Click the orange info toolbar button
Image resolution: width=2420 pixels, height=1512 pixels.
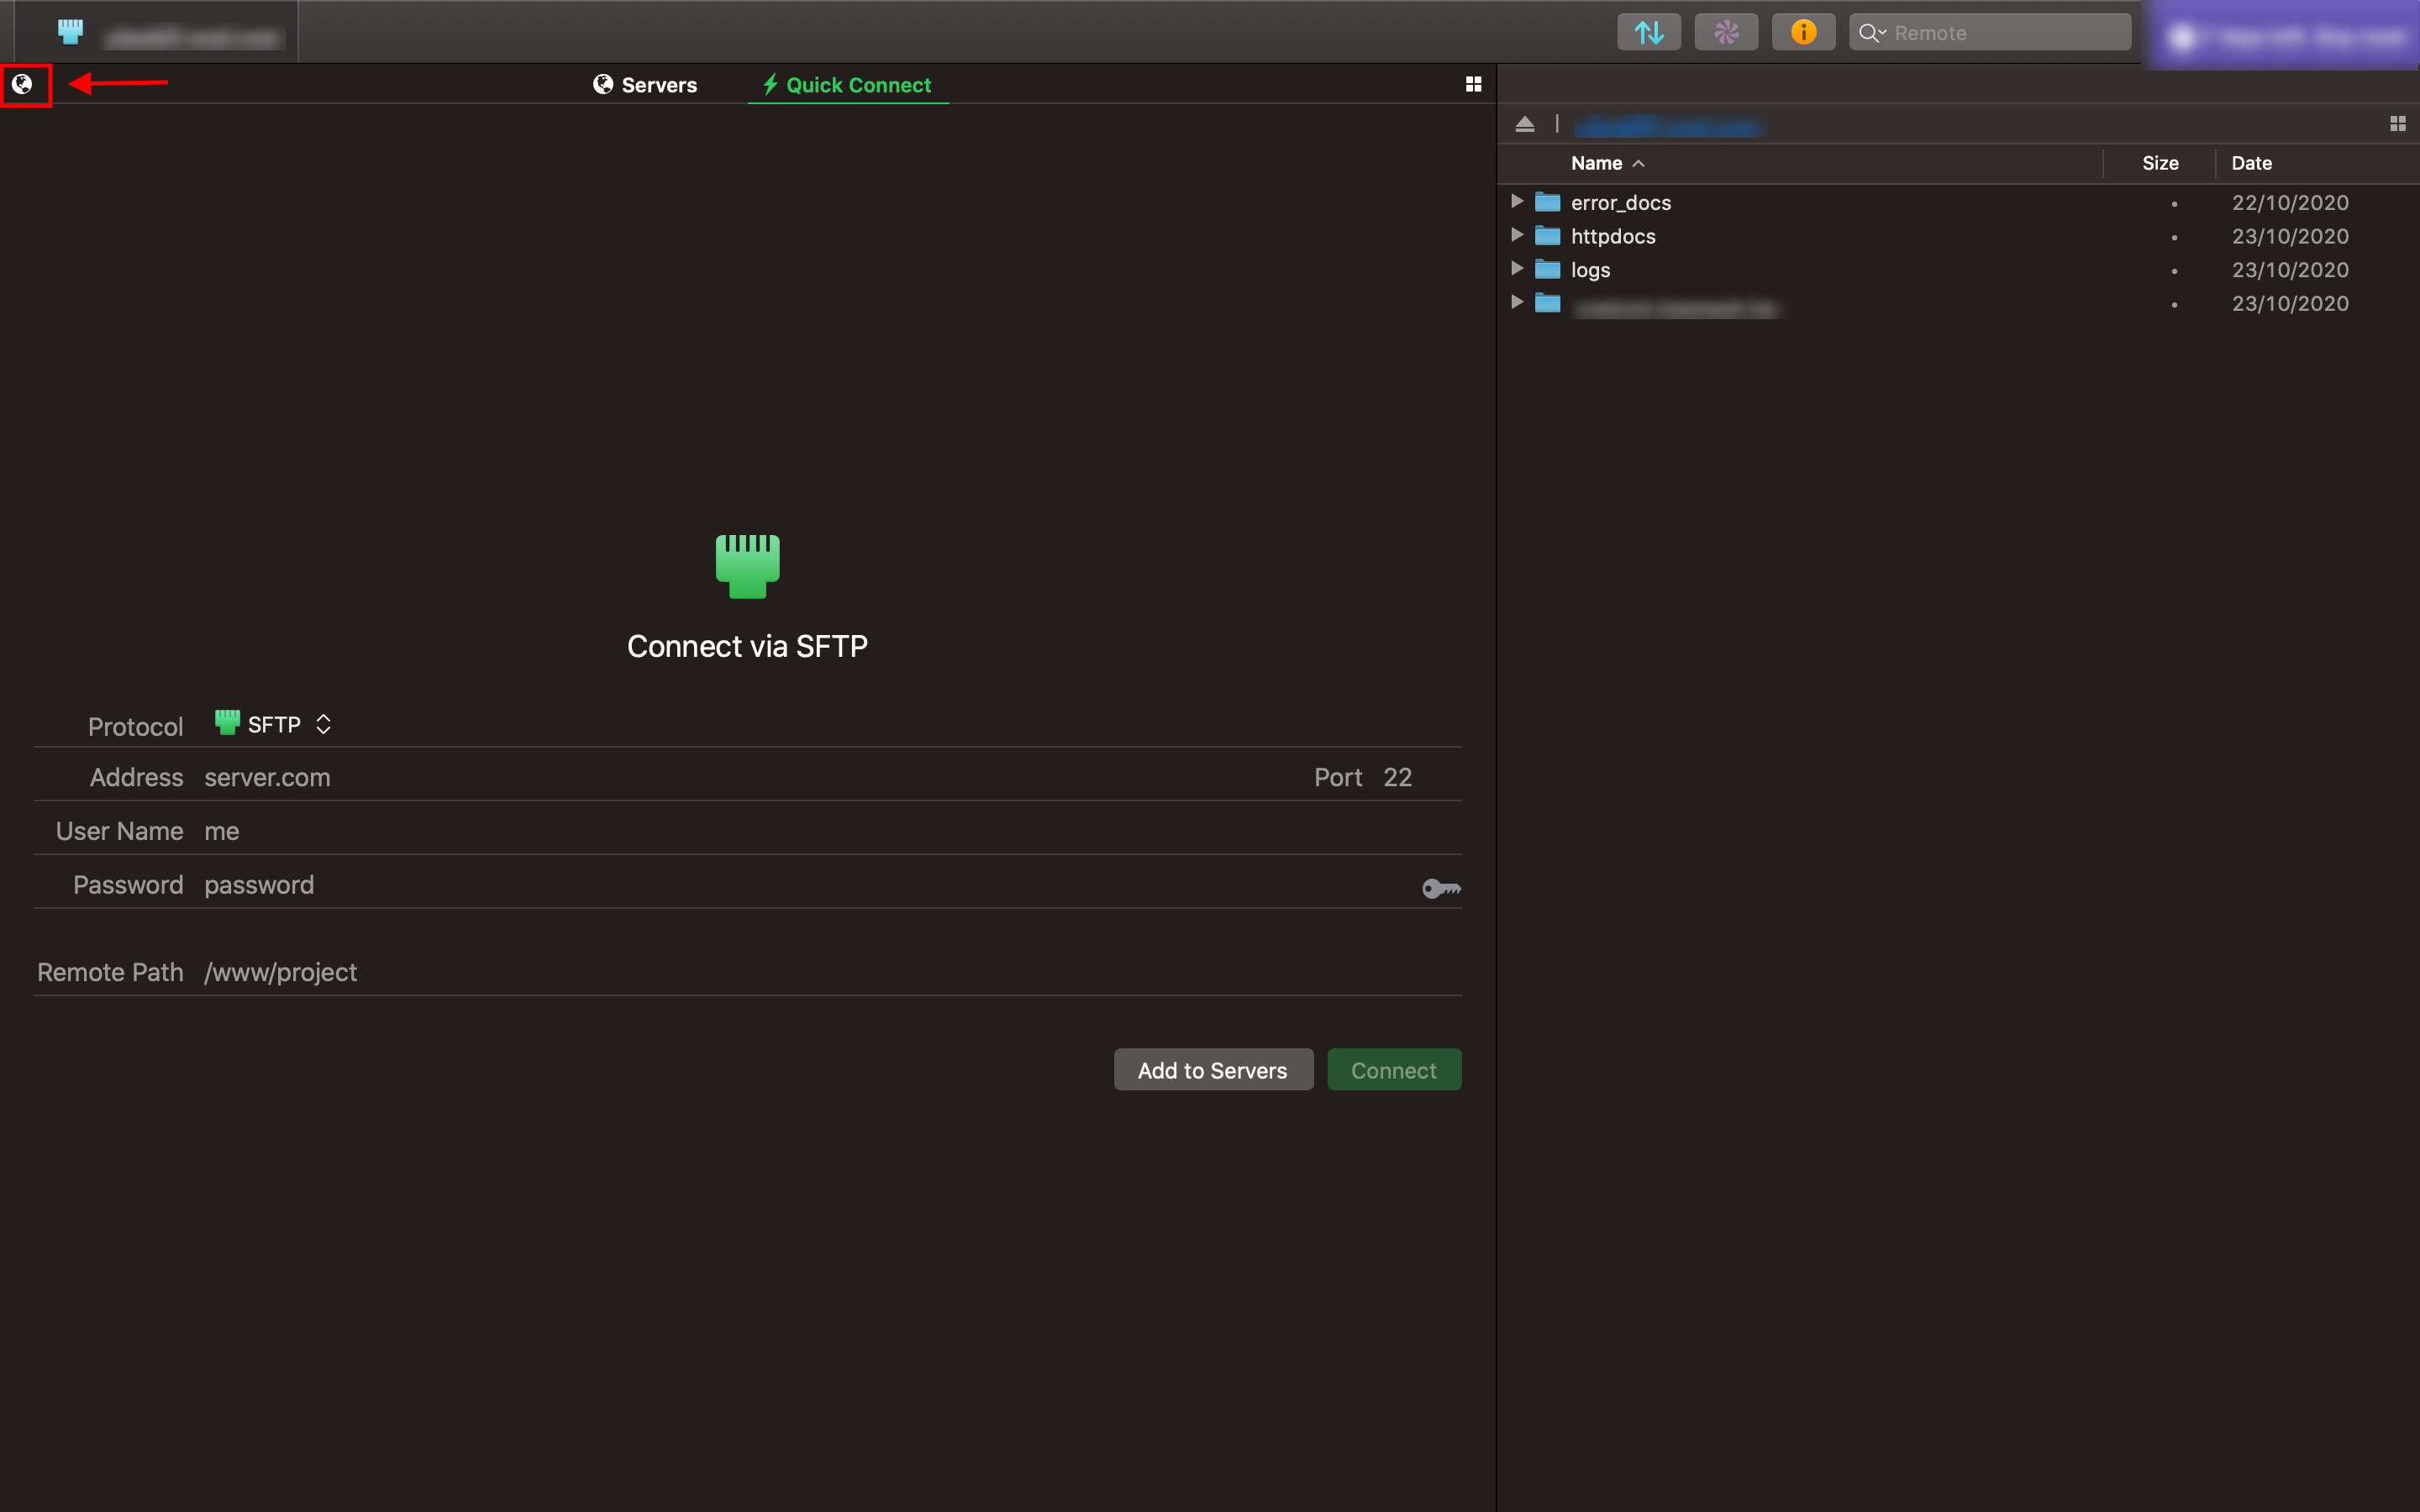pyautogui.click(x=1803, y=33)
